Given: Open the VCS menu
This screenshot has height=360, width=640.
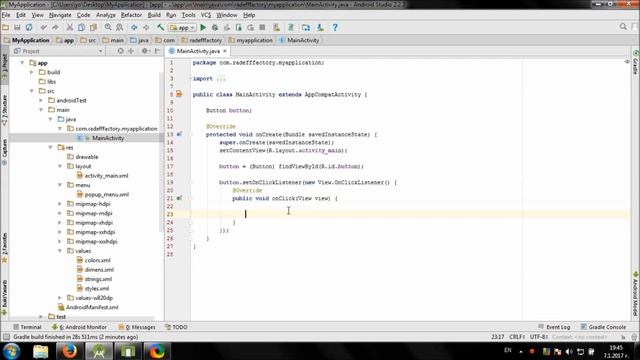Looking at the screenshot, I should [206, 15].
